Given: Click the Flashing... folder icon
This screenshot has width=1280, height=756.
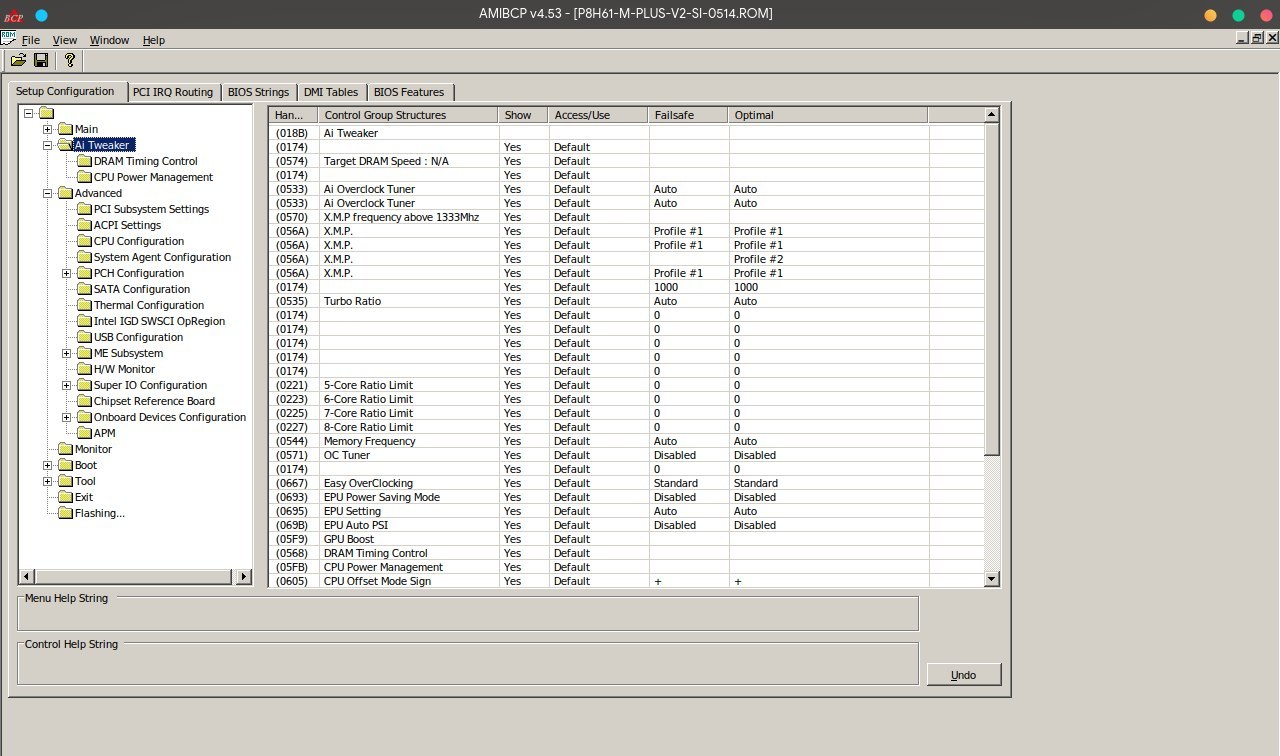Looking at the screenshot, I should point(65,513).
